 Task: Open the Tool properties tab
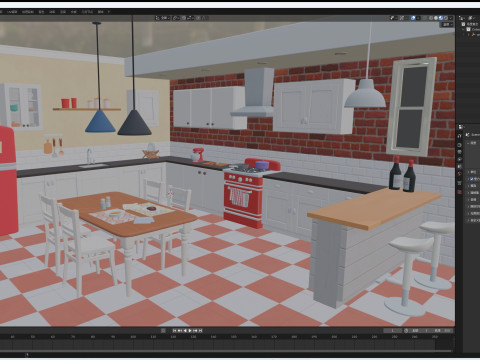[x=459, y=136]
